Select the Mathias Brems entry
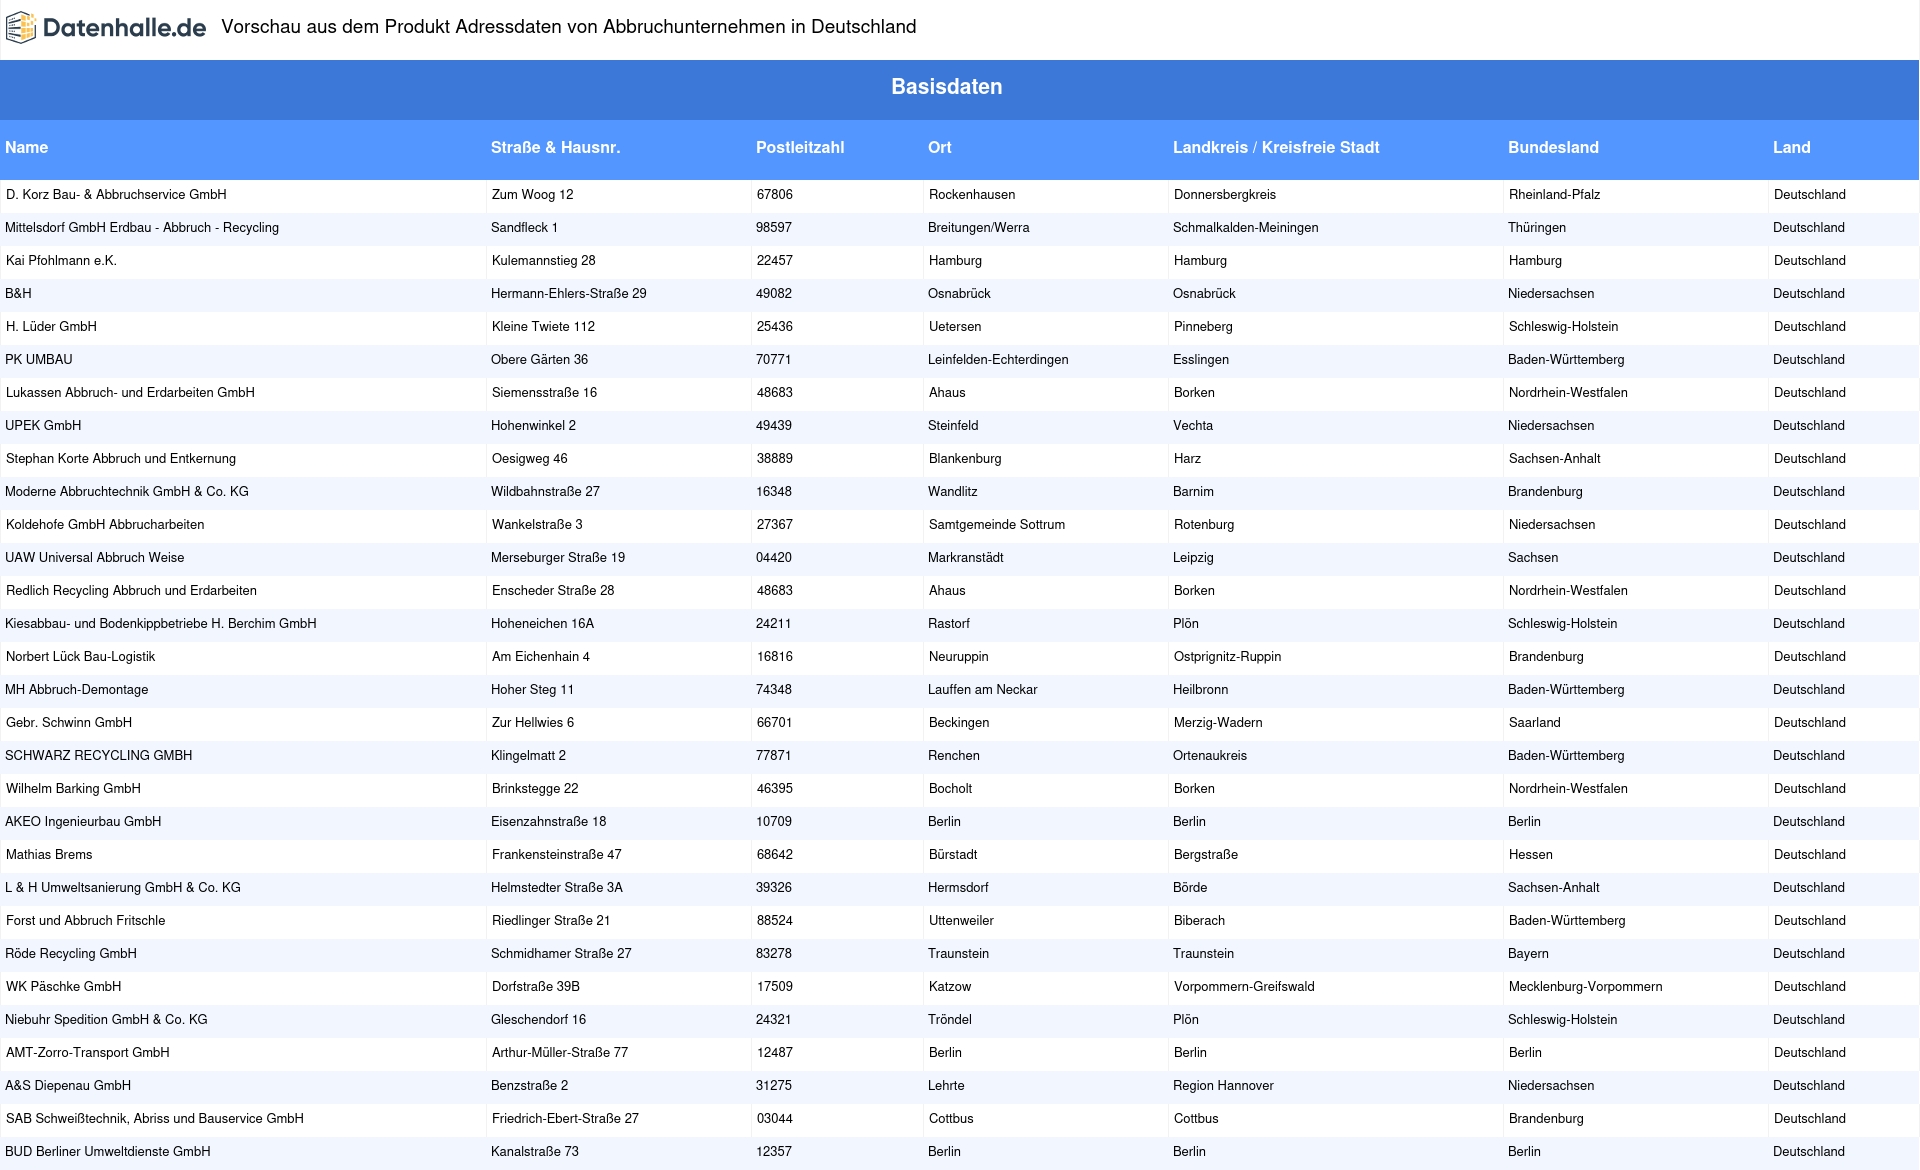This screenshot has height=1170, width=1920. pyautogui.click(x=49, y=855)
